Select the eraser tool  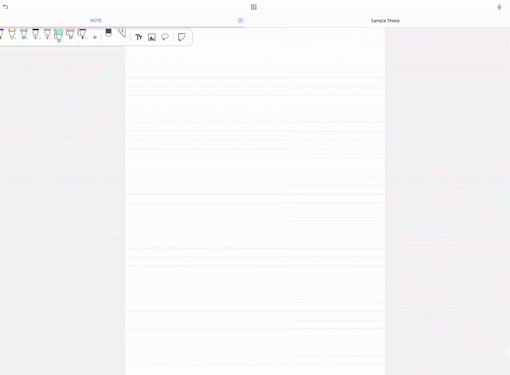(x=108, y=33)
